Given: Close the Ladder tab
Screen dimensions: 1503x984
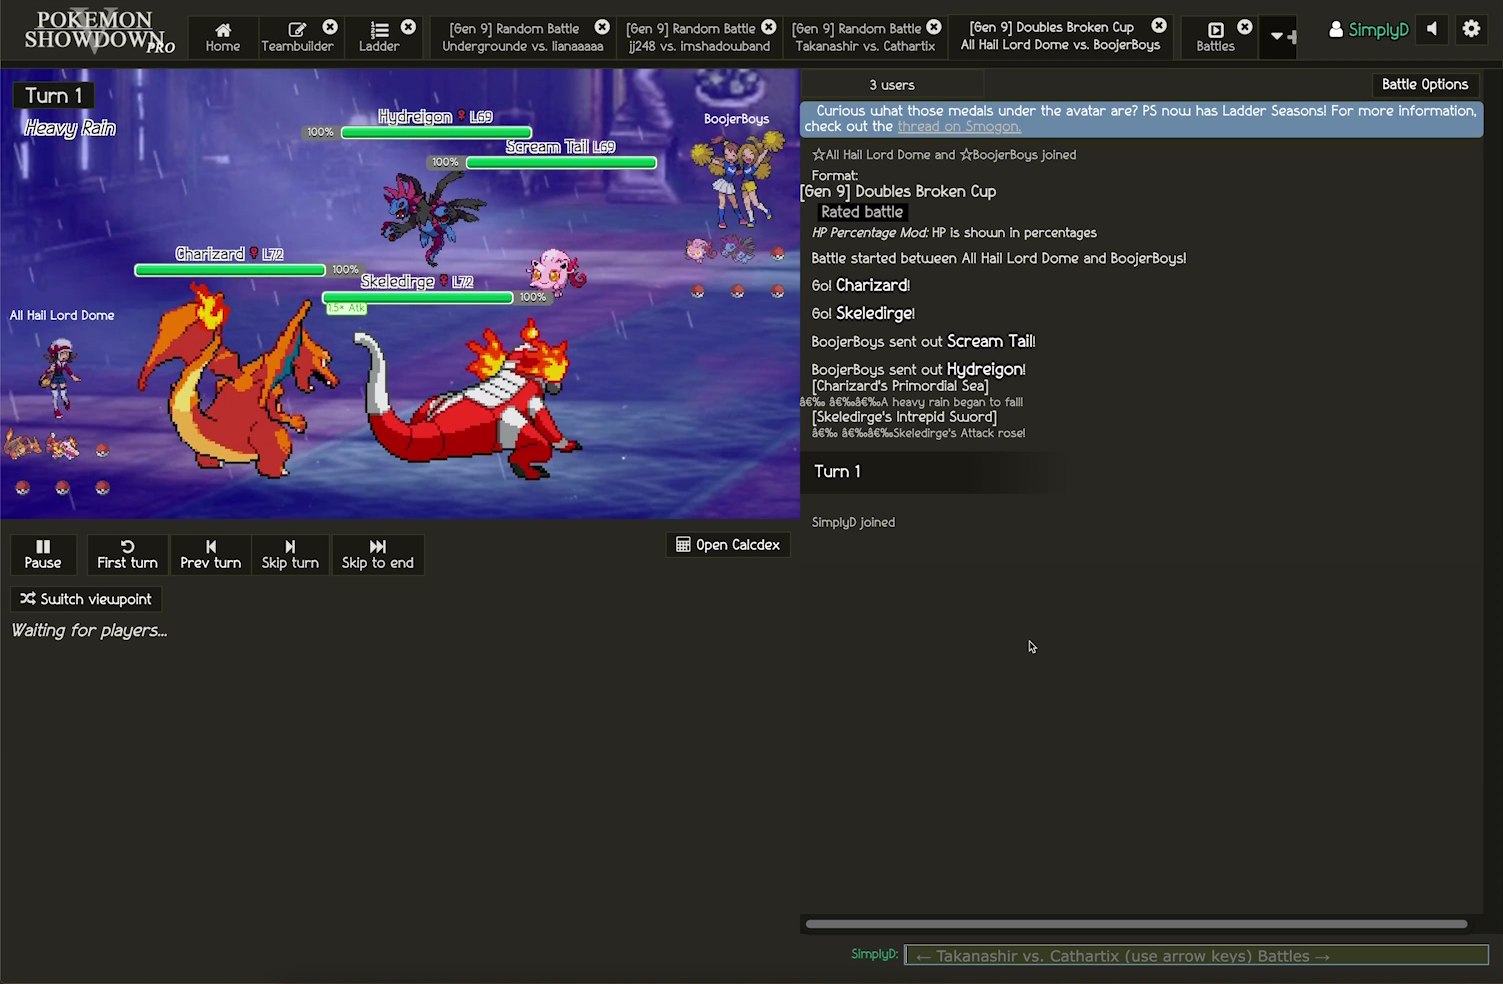Looking at the screenshot, I should 408,27.
